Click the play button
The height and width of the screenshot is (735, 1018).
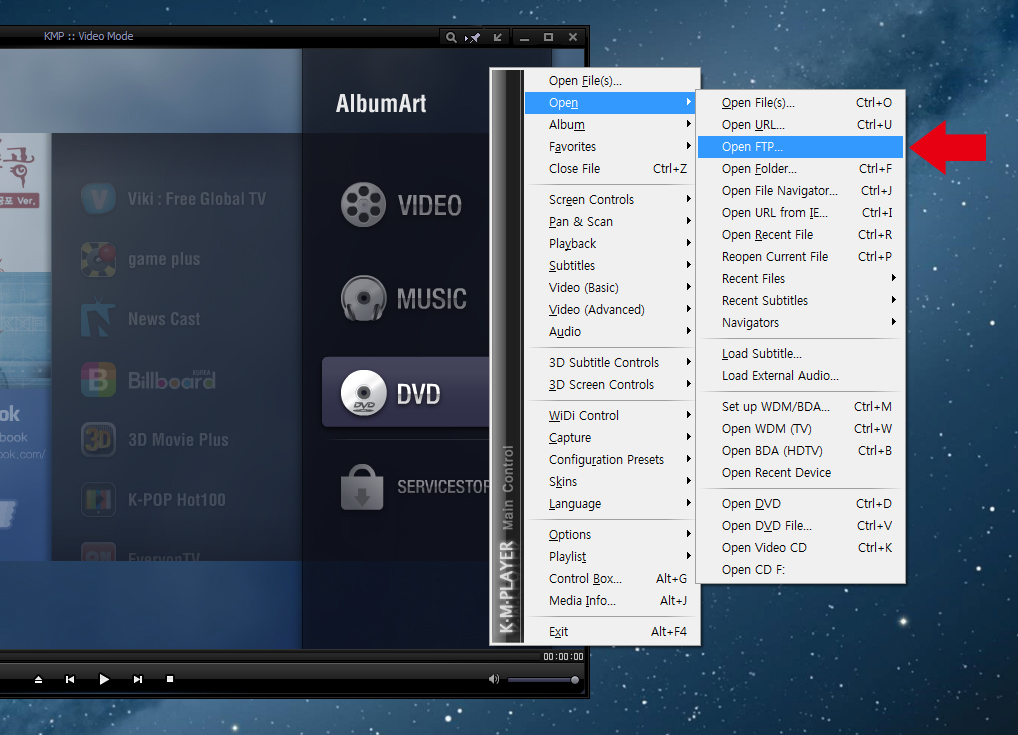pos(104,679)
